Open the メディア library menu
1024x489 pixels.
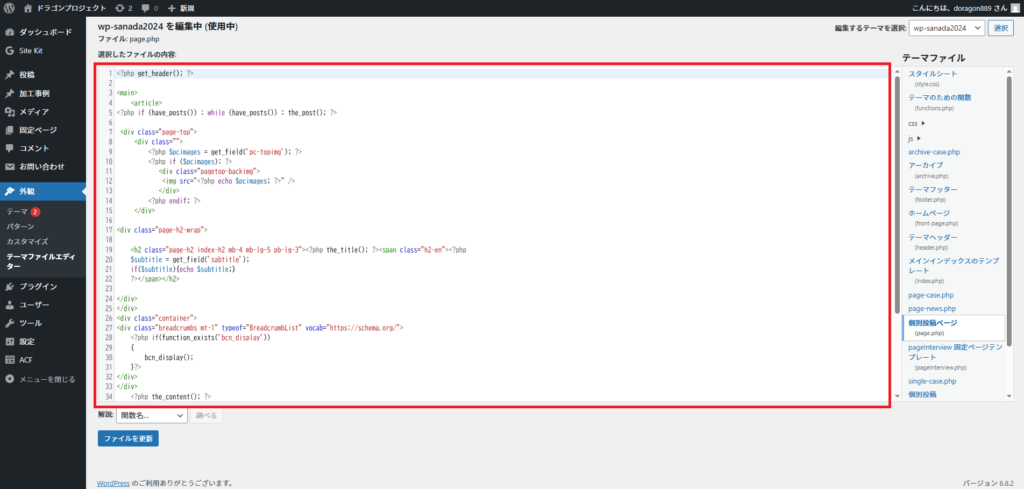(34, 111)
